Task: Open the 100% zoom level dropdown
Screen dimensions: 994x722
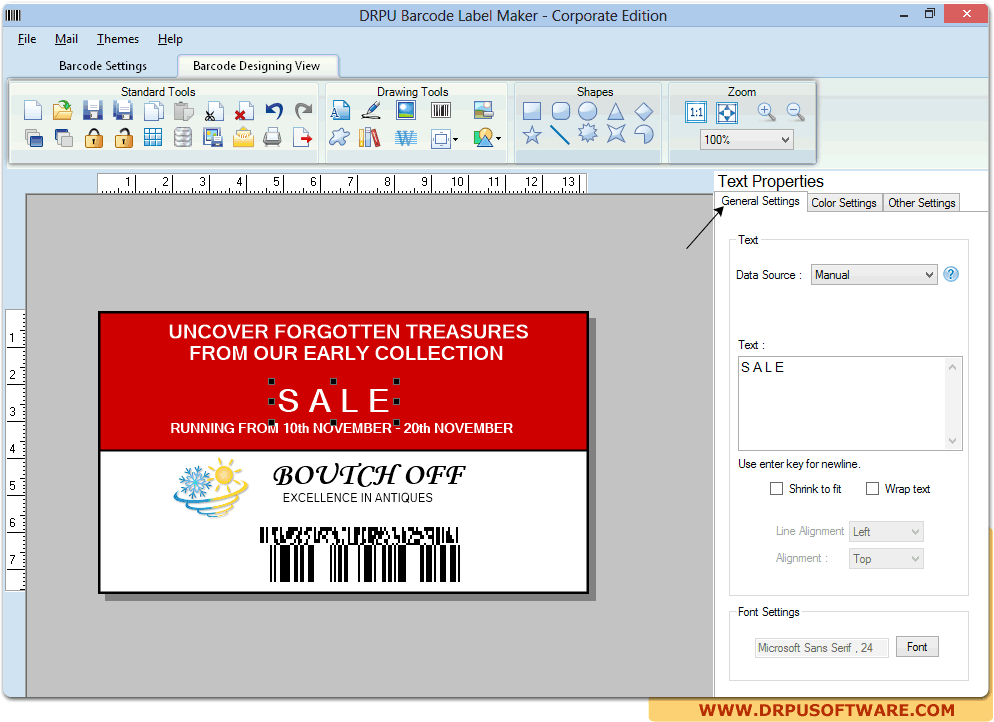Action: coord(747,139)
